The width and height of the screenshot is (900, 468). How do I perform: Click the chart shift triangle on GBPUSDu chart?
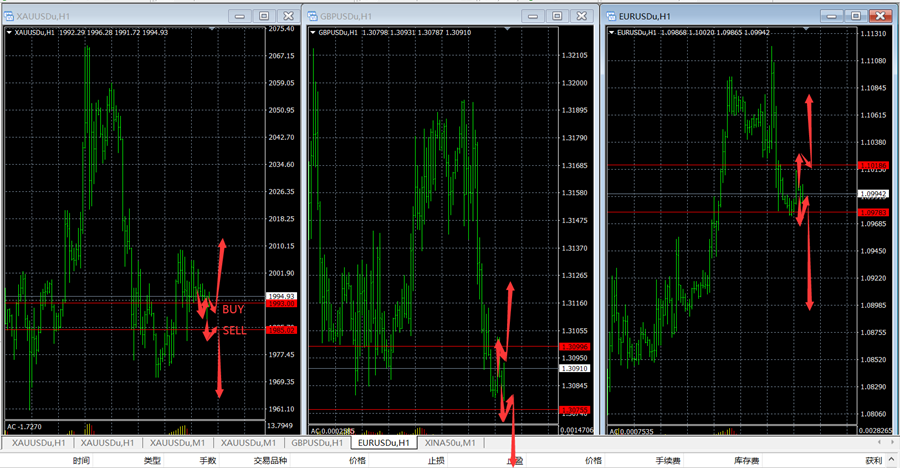(510, 30)
